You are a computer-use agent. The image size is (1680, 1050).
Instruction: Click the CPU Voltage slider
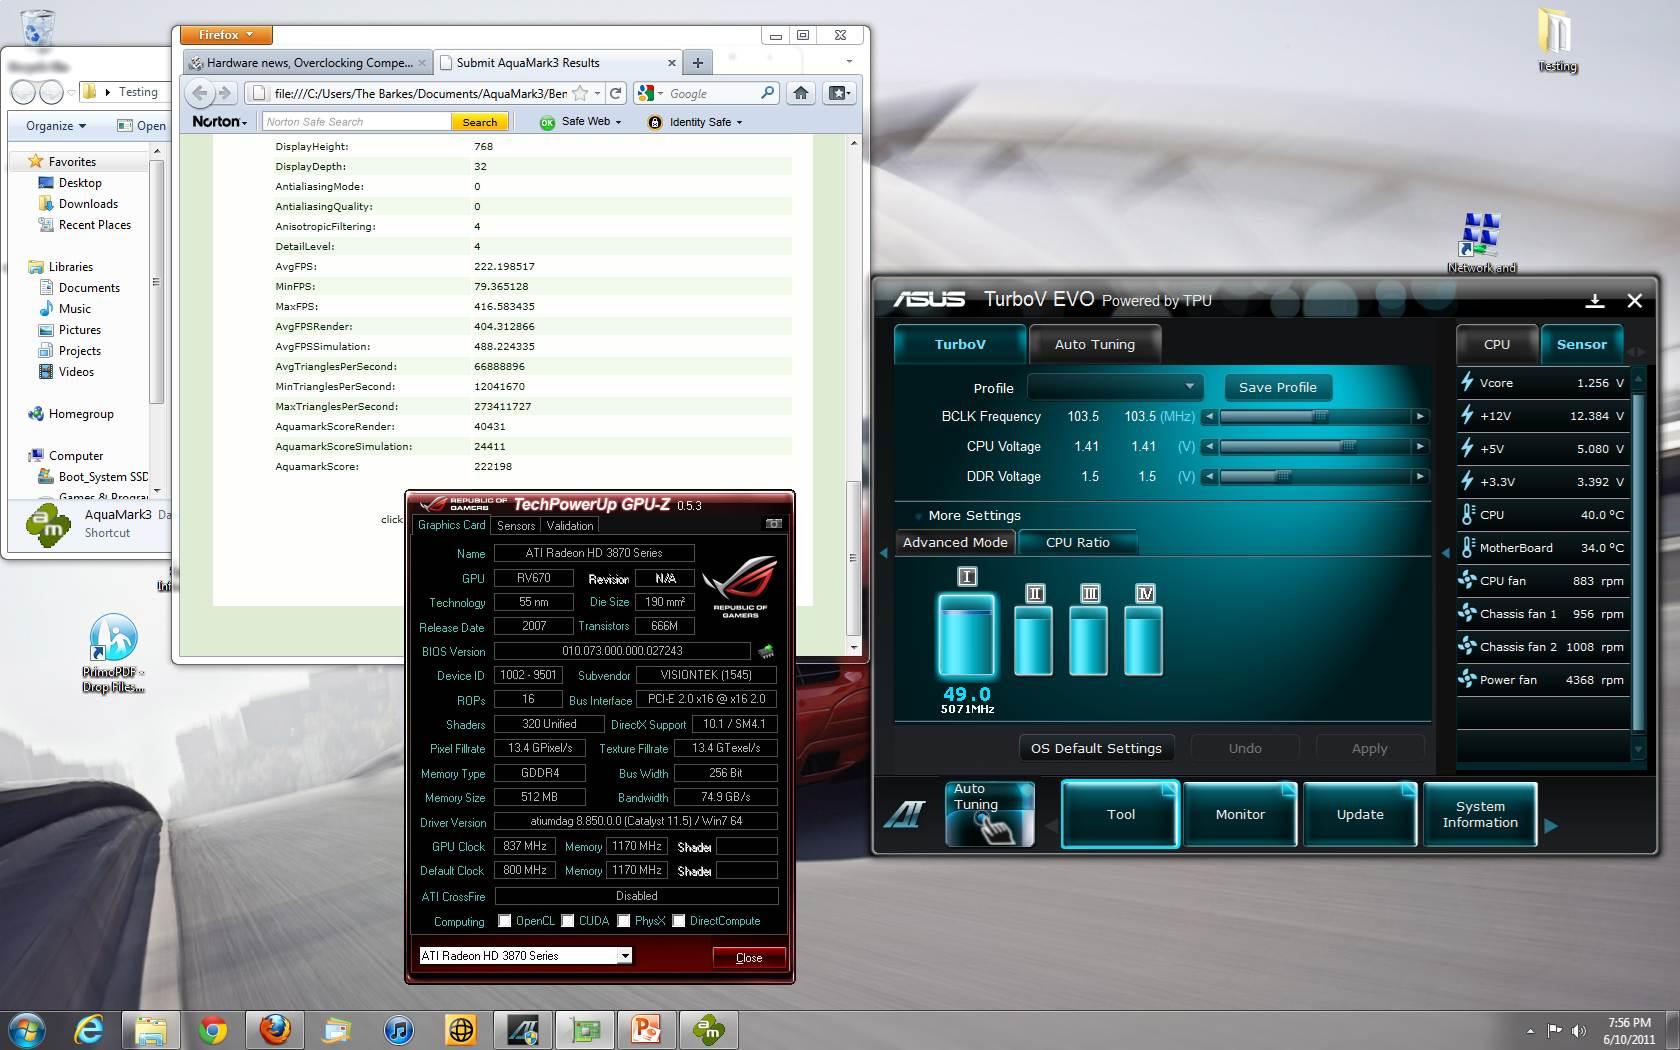pyautogui.click(x=1316, y=446)
